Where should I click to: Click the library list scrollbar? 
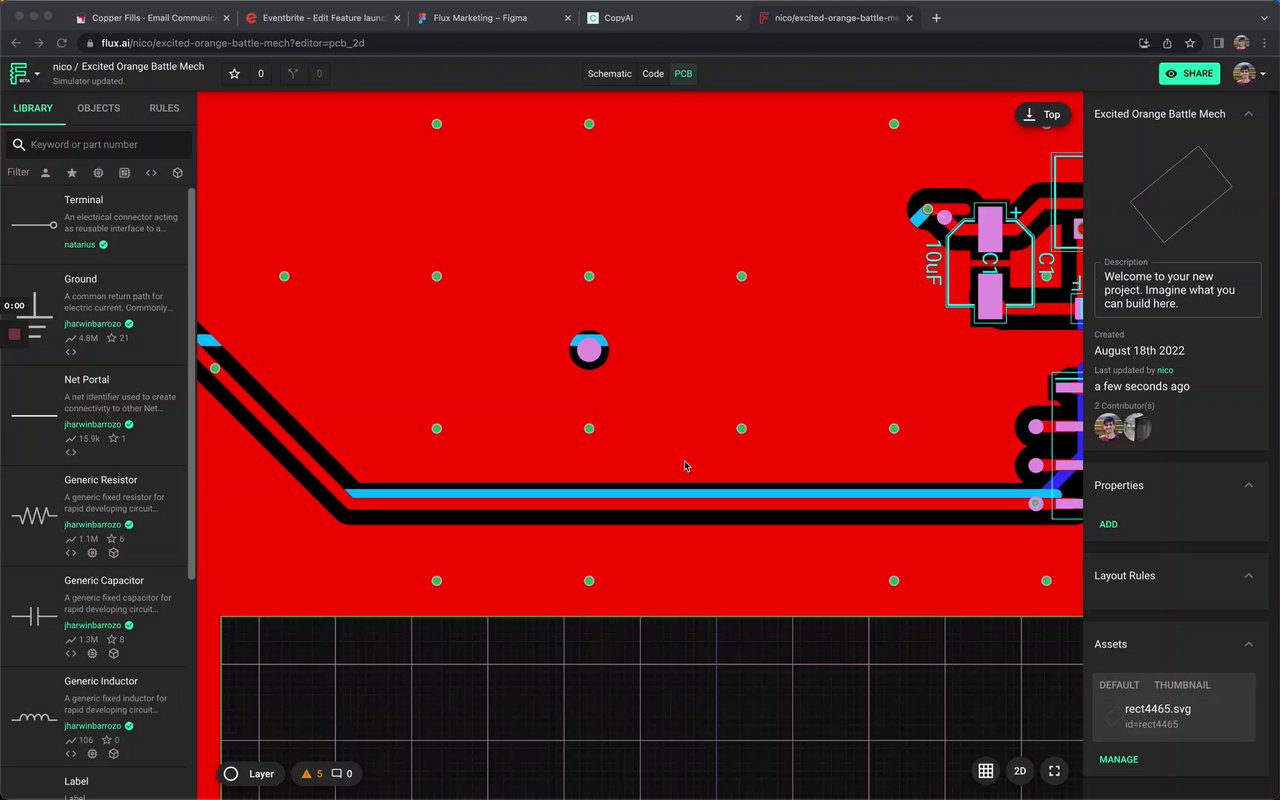pos(191,382)
